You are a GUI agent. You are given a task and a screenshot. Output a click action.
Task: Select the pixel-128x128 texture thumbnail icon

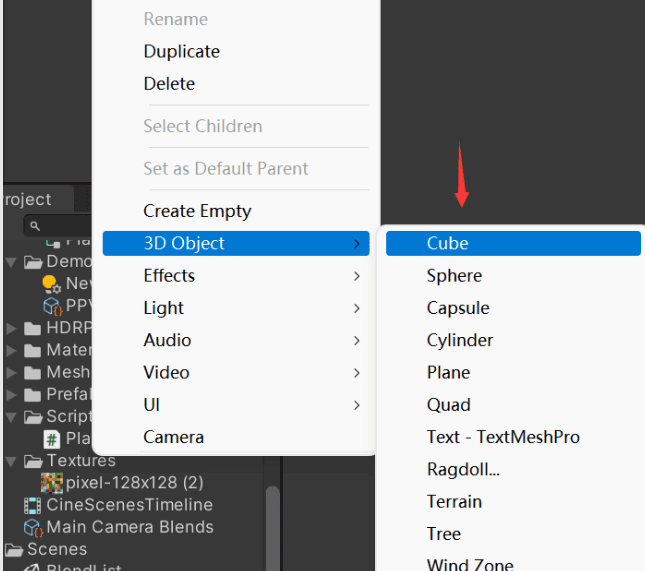tap(52, 483)
